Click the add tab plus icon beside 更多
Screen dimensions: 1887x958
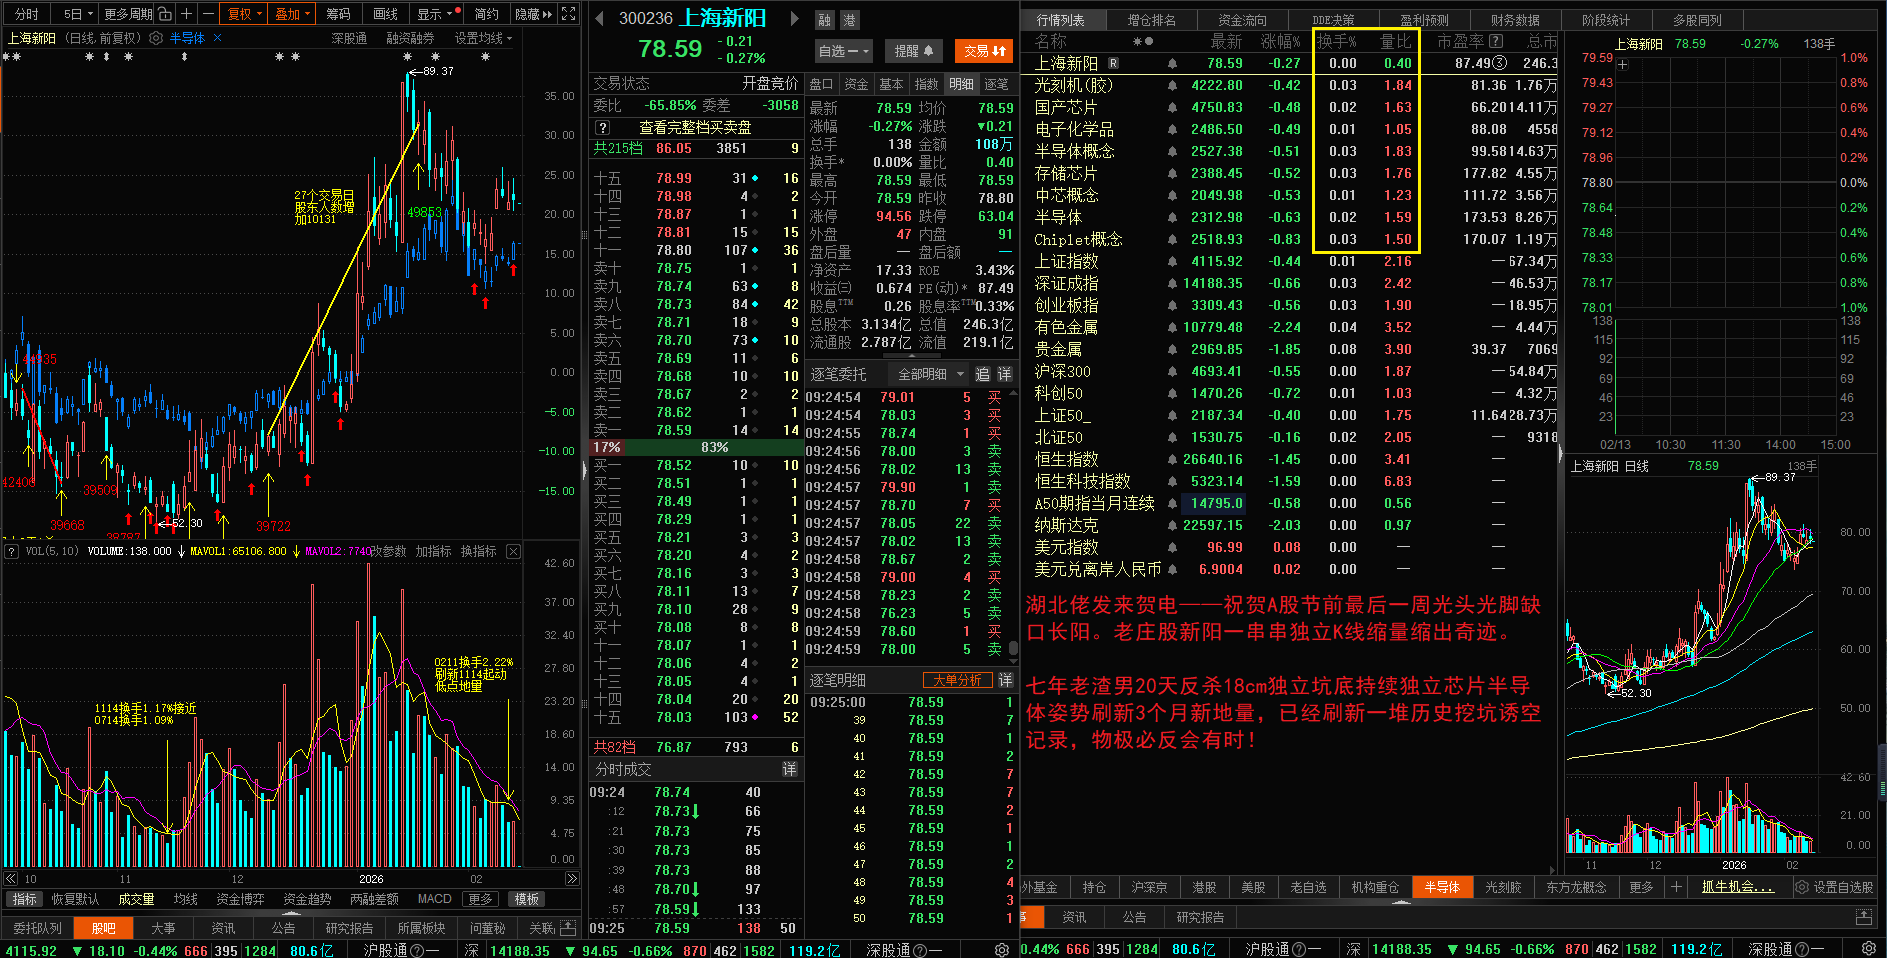[x=1677, y=887]
